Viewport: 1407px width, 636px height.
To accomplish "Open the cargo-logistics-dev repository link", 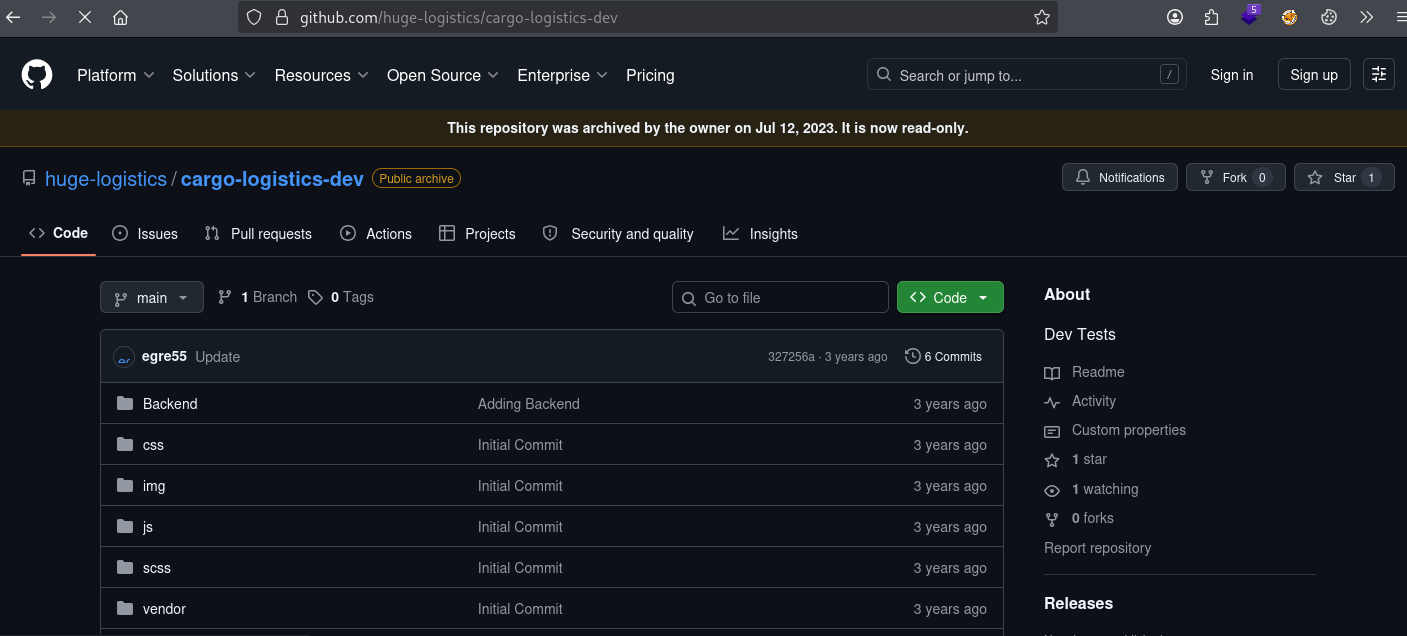I will pos(272,179).
